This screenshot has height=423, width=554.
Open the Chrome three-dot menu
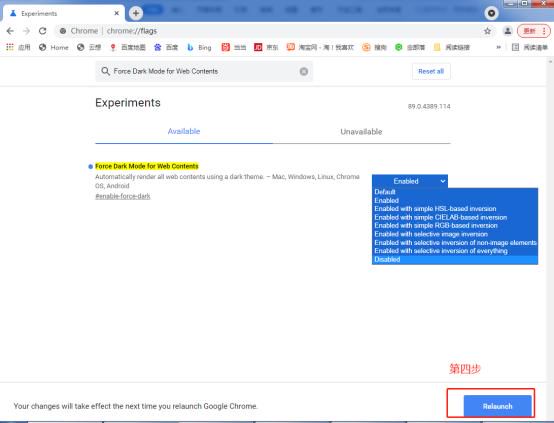tap(544, 31)
